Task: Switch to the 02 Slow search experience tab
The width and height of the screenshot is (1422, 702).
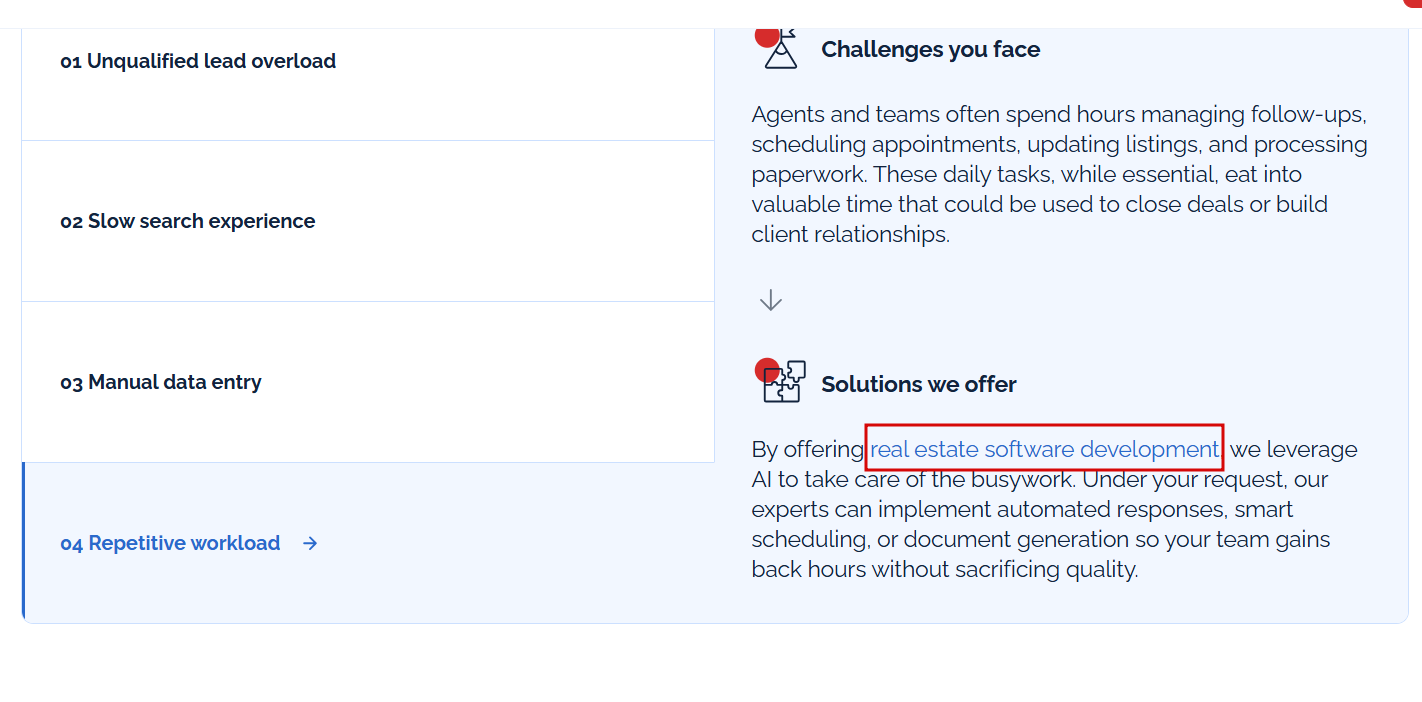Action: (x=368, y=221)
